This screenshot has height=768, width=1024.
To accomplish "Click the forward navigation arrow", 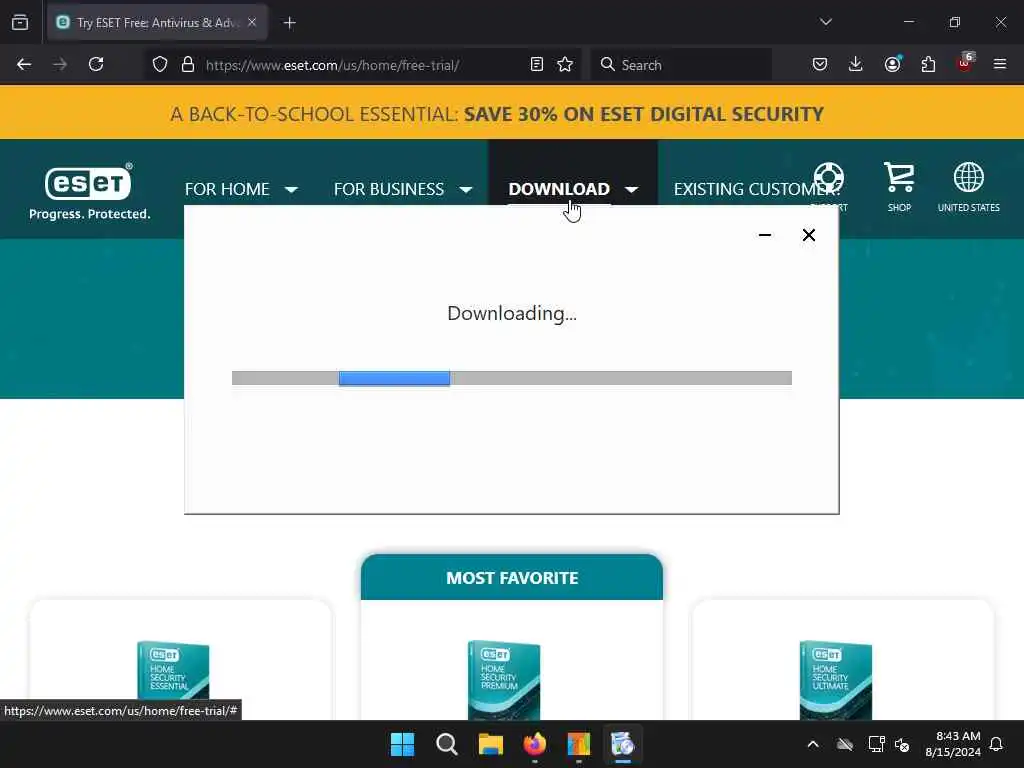I will pos(59,65).
